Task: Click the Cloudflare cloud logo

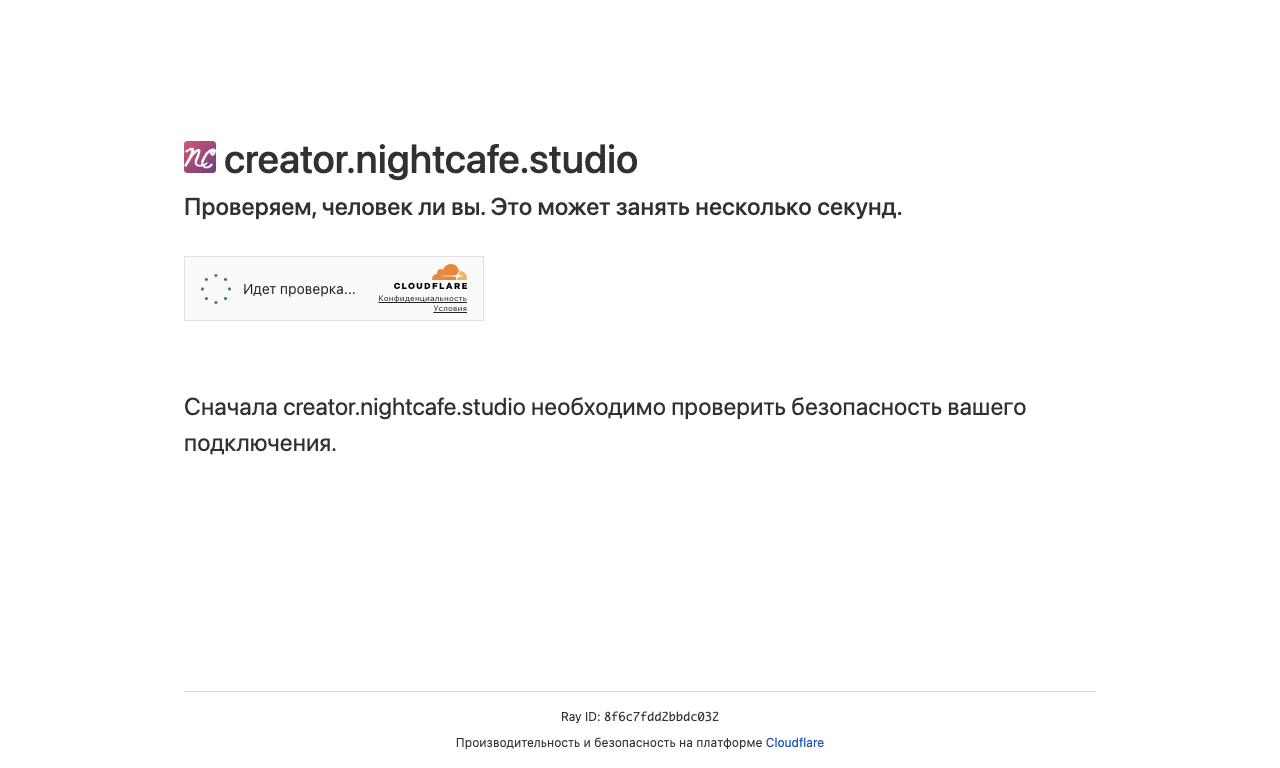Action: [431, 277]
